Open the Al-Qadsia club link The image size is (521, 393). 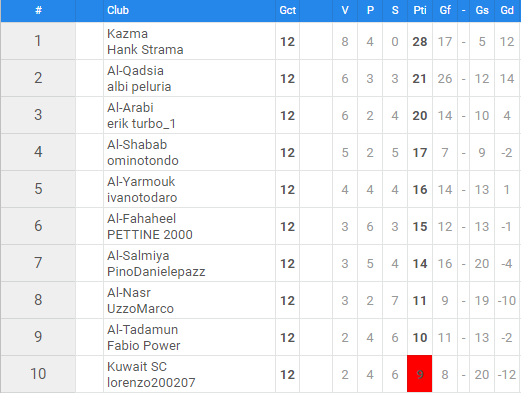click(135, 71)
